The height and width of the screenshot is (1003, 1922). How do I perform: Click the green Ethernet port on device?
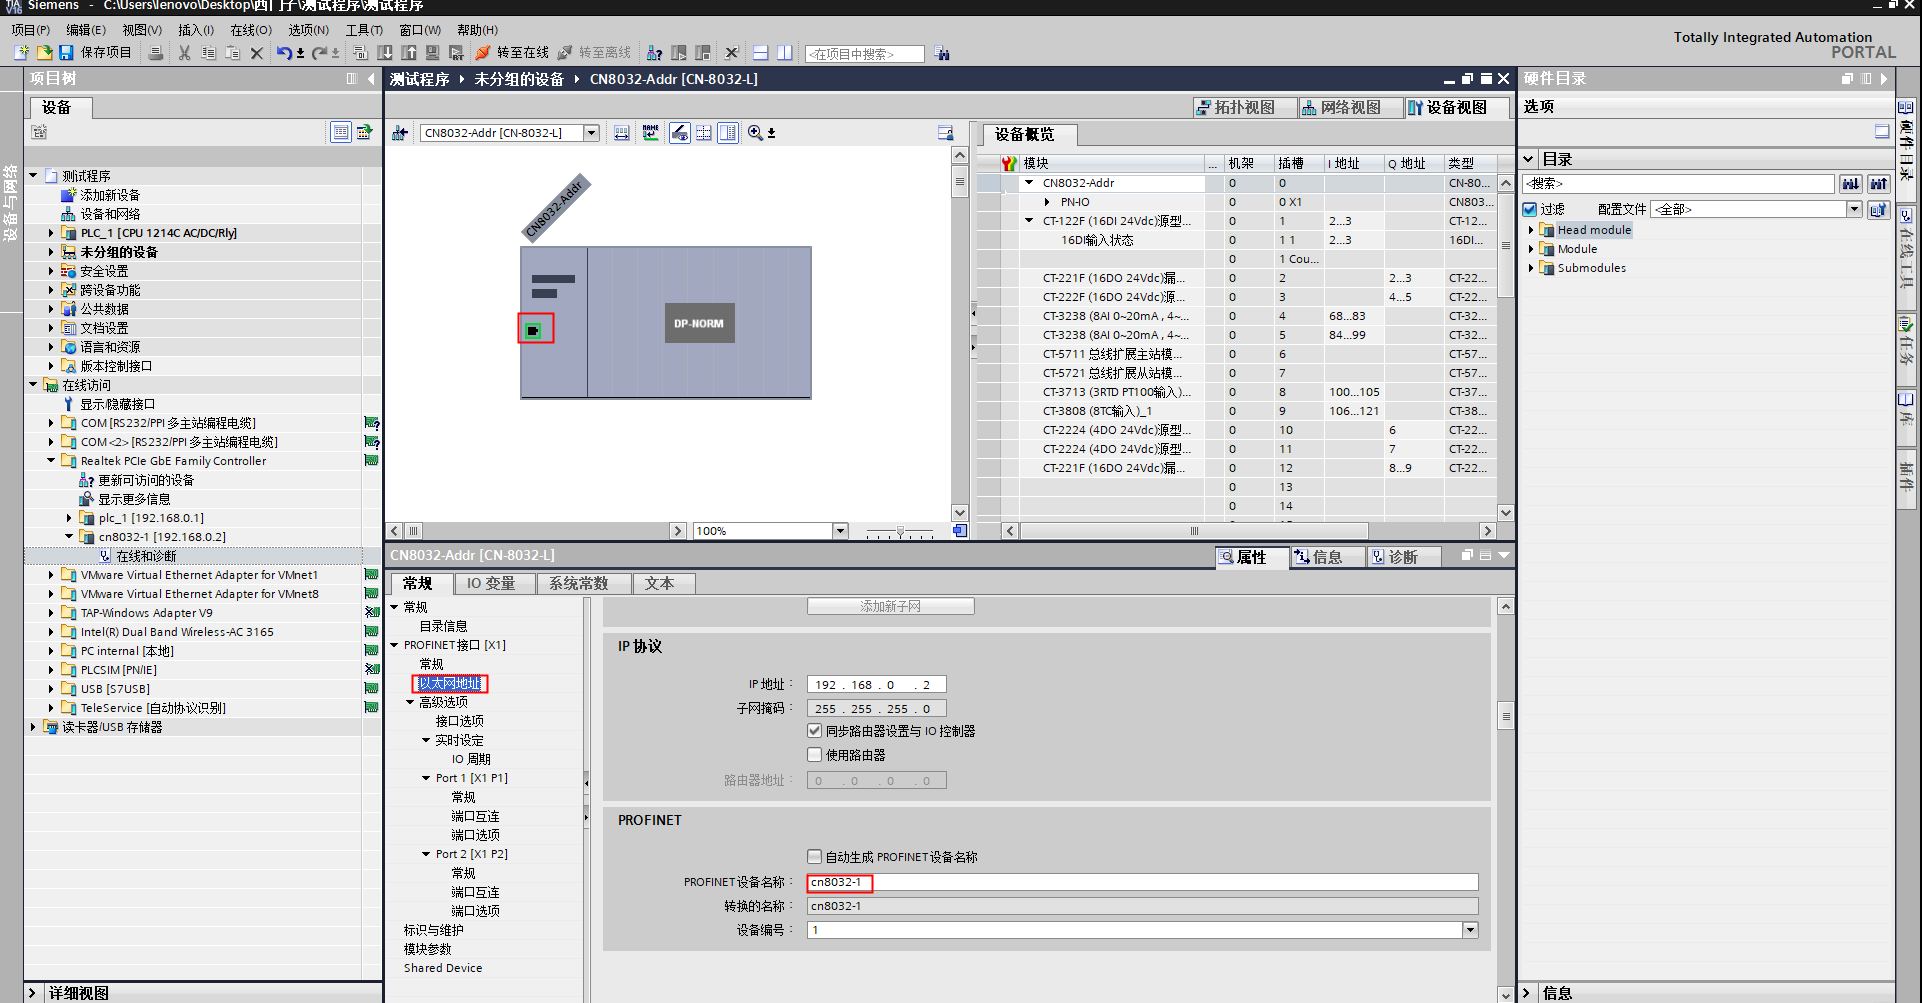(534, 330)
